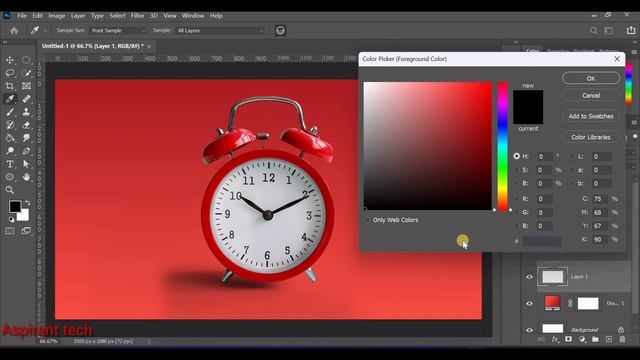Create a new layer icon
Image resolution: width=640 pixels, height=360 pixels.
pos(609,340)
